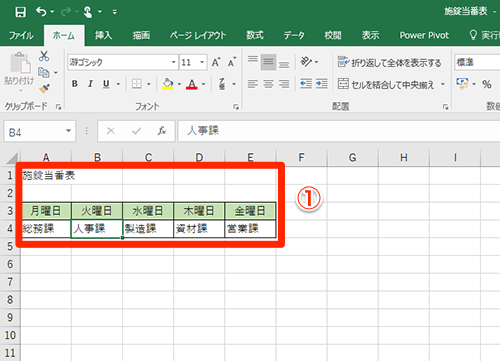Viewport: 500px width, 361px height.
Task: Click the text orientation icon
Action: click(306, 62)
